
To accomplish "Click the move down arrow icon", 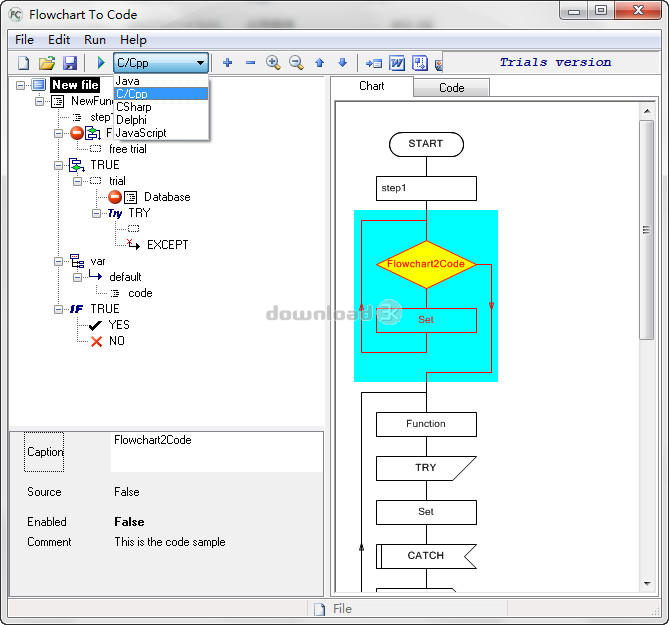I will [343, 63].
